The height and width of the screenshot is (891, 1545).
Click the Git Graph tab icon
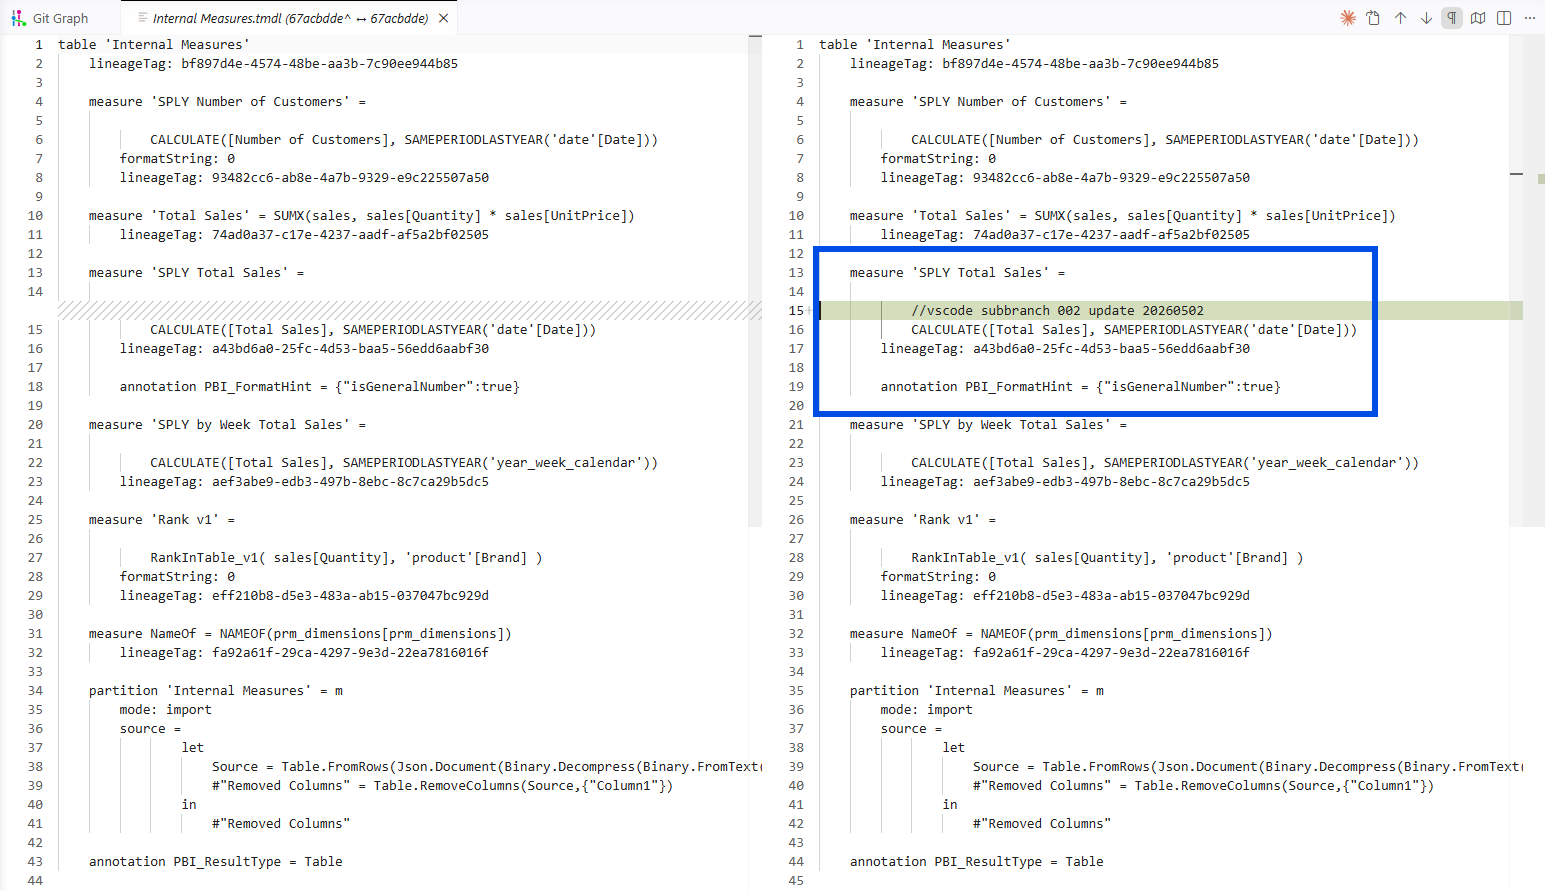pos(18,18)
